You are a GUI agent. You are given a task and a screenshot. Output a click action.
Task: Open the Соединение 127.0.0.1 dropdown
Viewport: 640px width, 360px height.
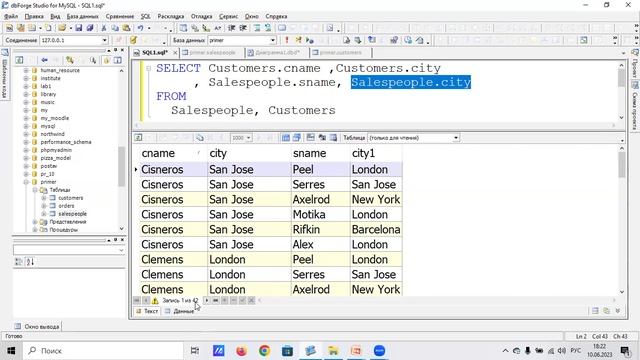click(104, 40)
